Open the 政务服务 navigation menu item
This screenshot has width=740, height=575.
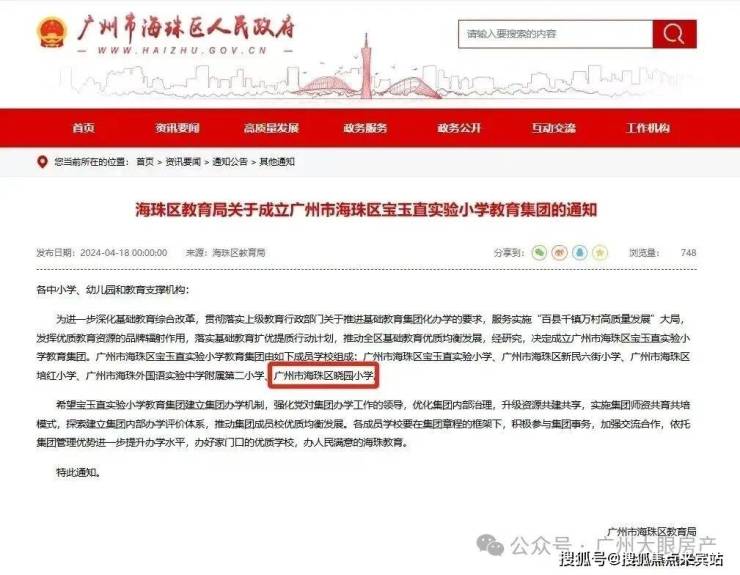(365, 128)
